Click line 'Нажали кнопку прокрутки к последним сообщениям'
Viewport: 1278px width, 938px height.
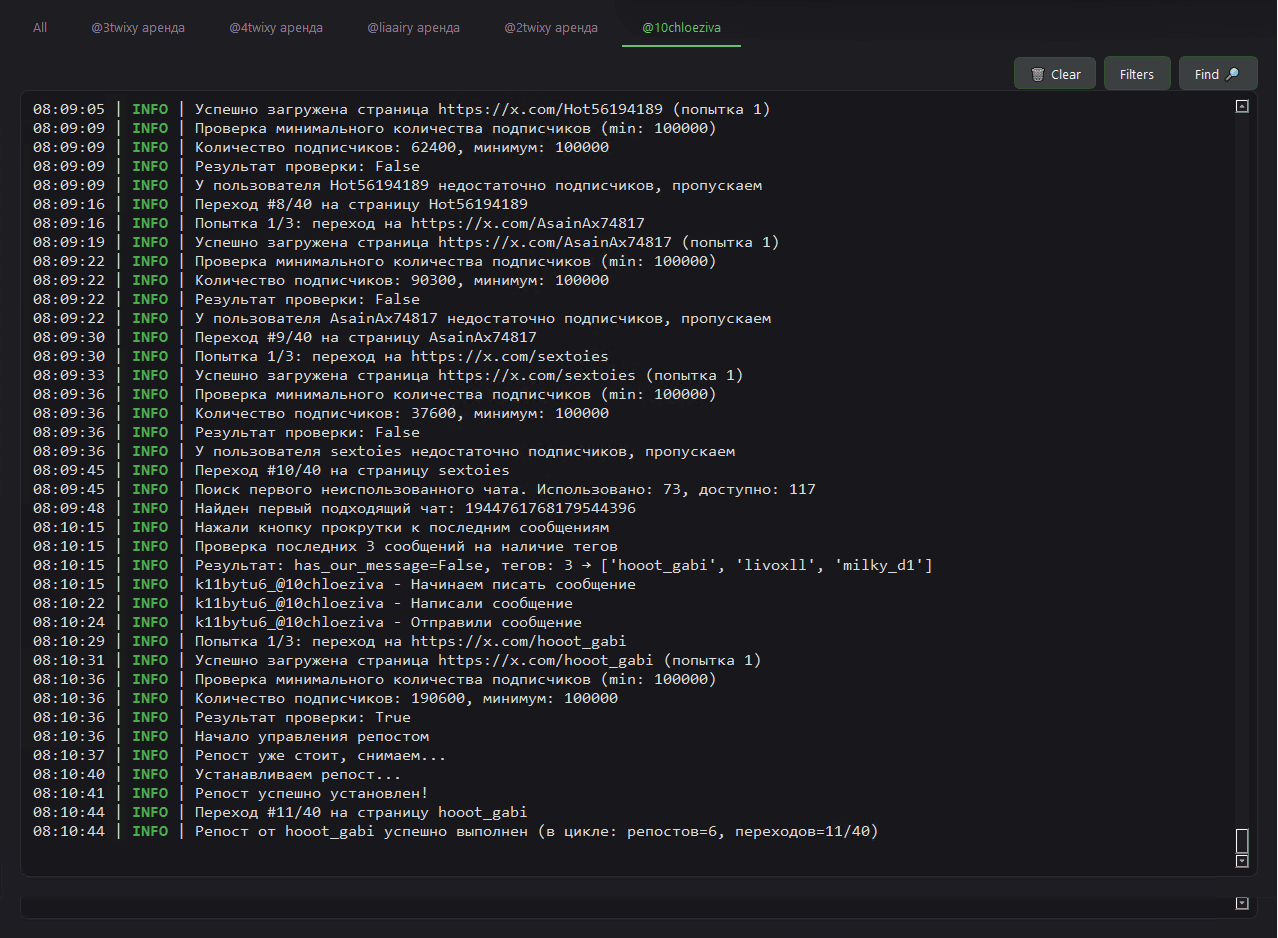click(x=321, y=527)
